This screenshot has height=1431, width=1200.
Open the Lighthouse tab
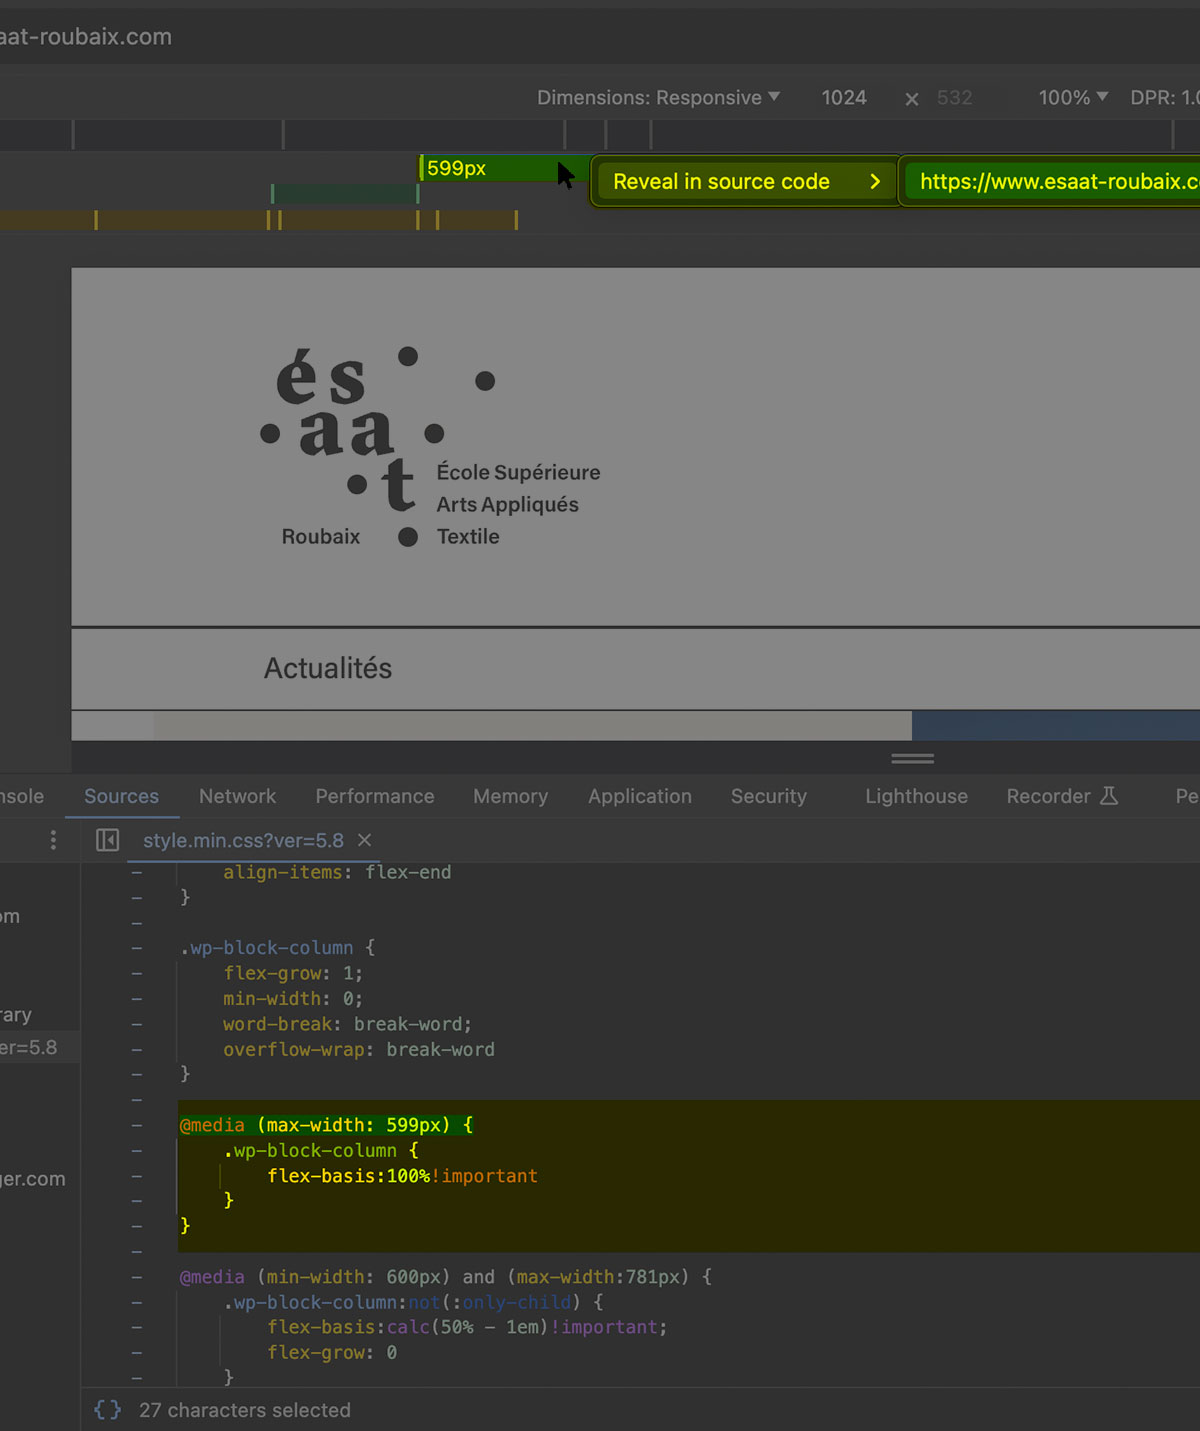(x=916, y=796)
